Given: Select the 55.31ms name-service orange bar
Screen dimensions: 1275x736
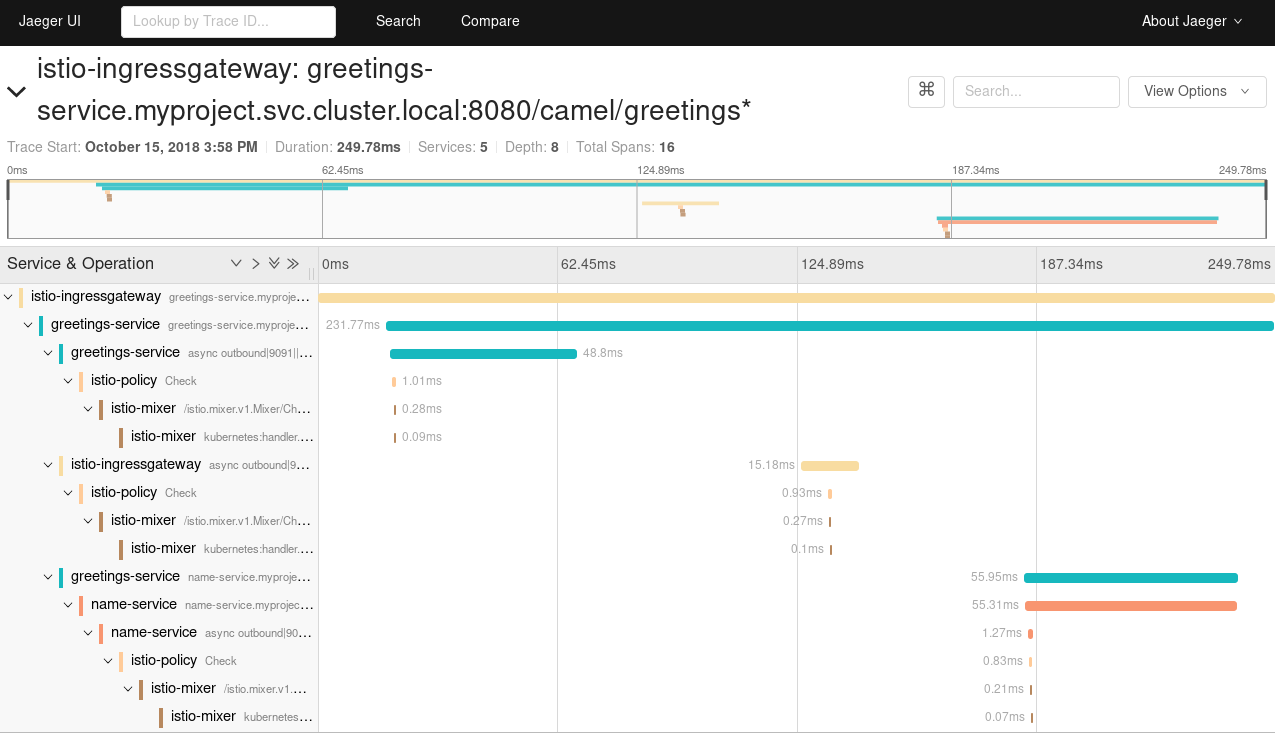Looking at the screenshot, I should (x=1131, y=605).
